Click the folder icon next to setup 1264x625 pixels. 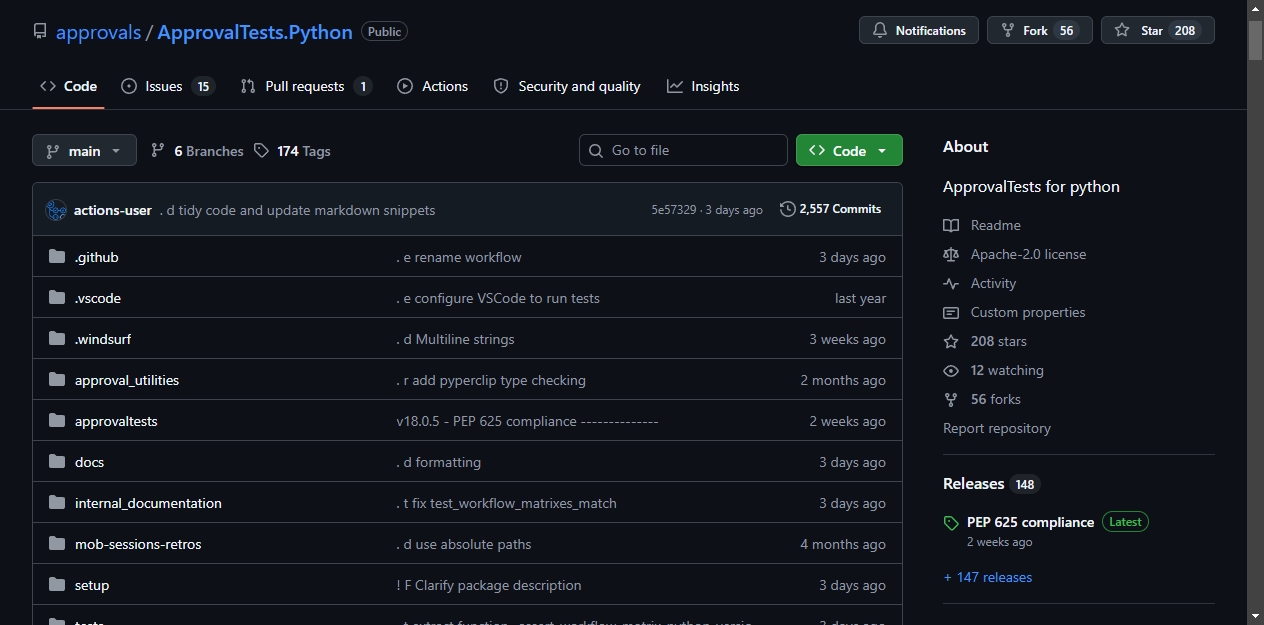[x=57, y=585]
